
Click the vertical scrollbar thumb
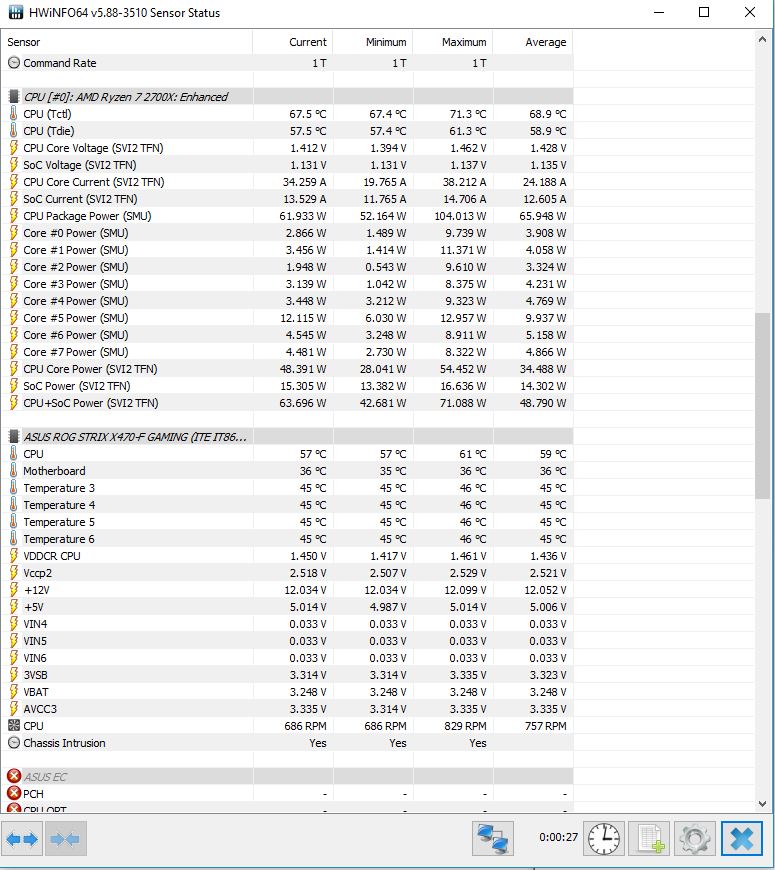coord(762,406)
